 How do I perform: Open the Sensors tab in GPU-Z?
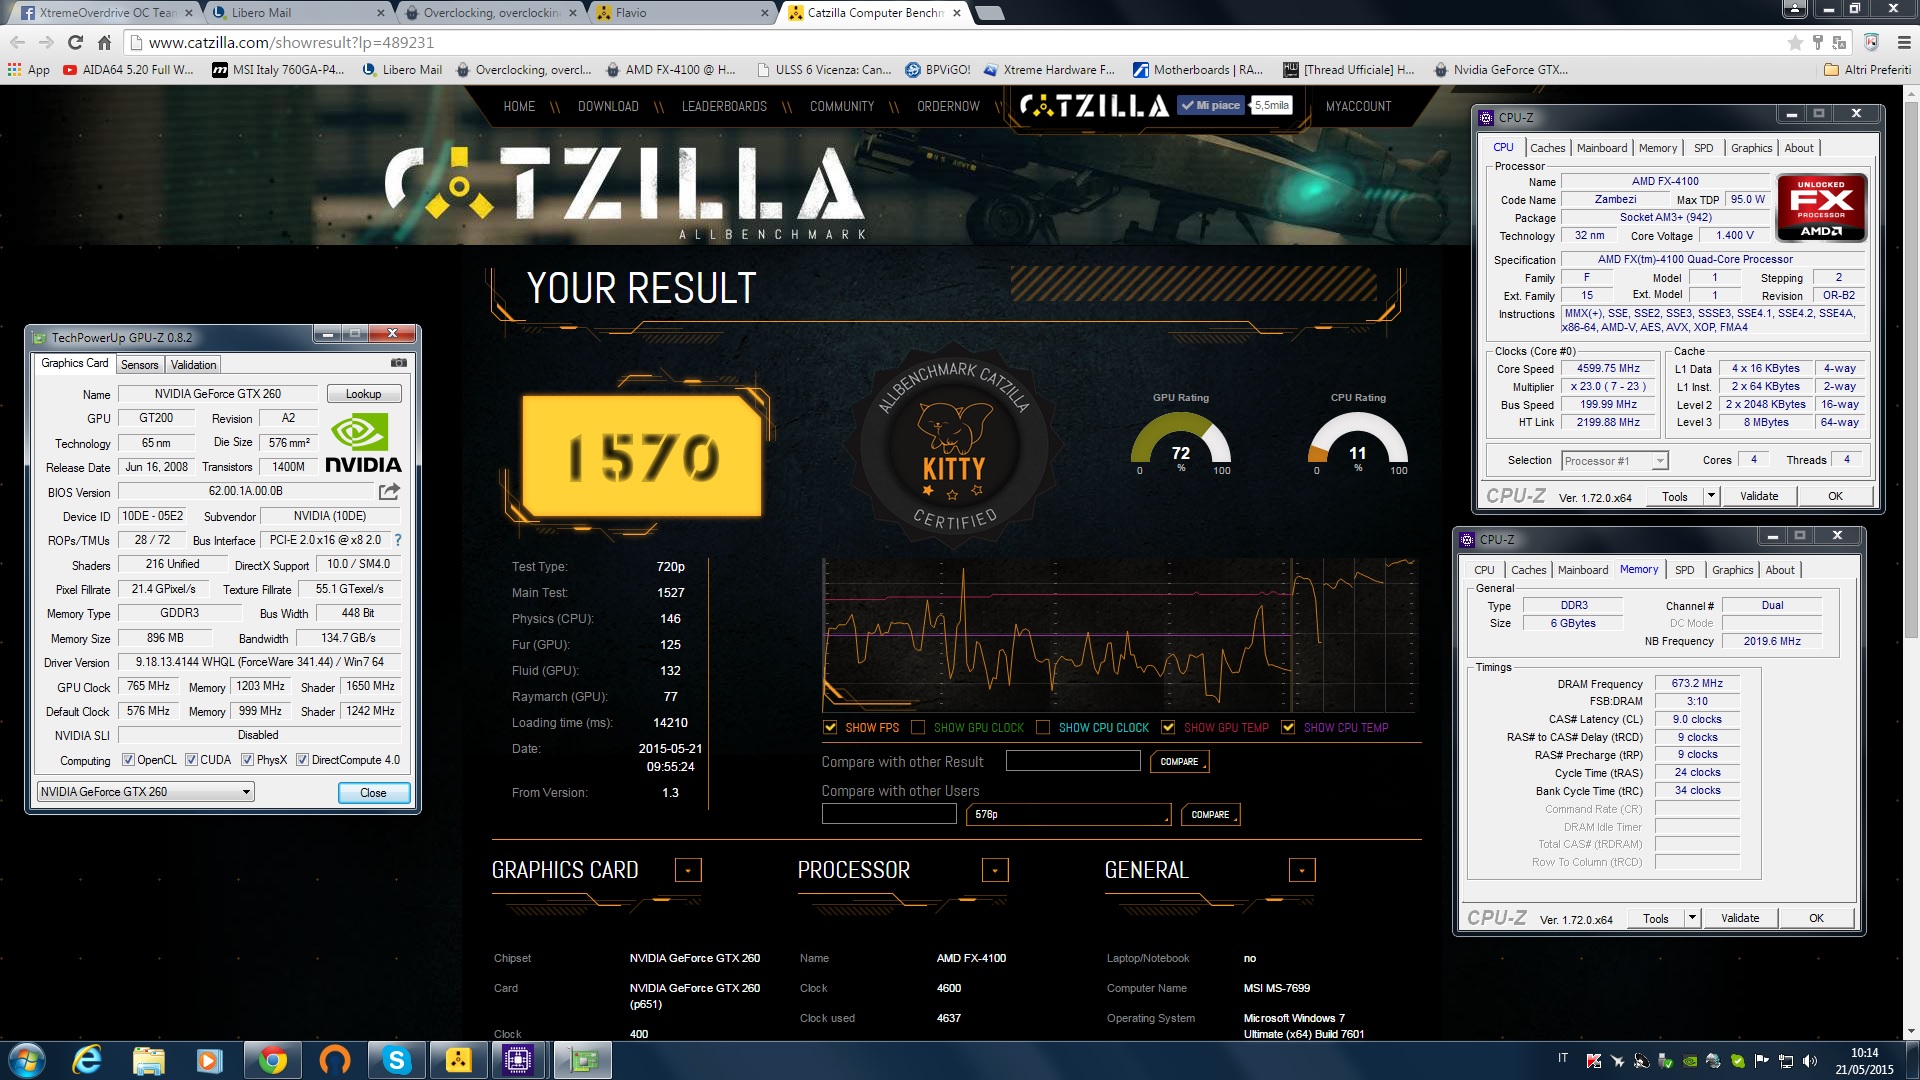(140, 365)
